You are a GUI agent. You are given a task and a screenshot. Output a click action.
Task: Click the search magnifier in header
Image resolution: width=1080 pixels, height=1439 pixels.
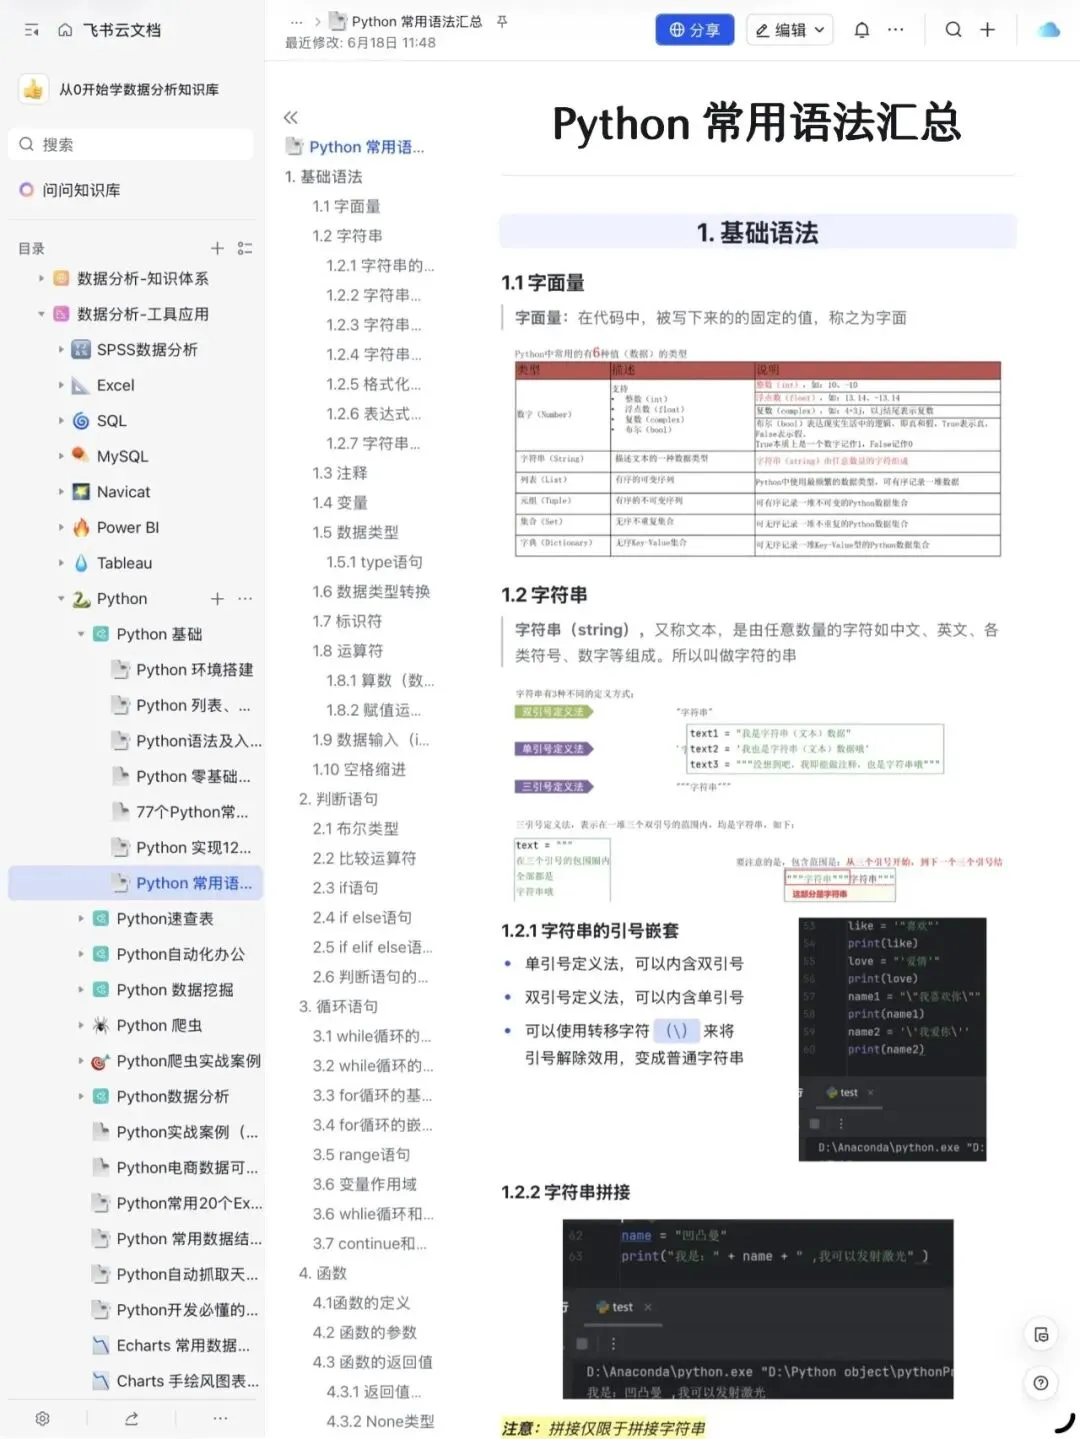[x=953, y=30]
